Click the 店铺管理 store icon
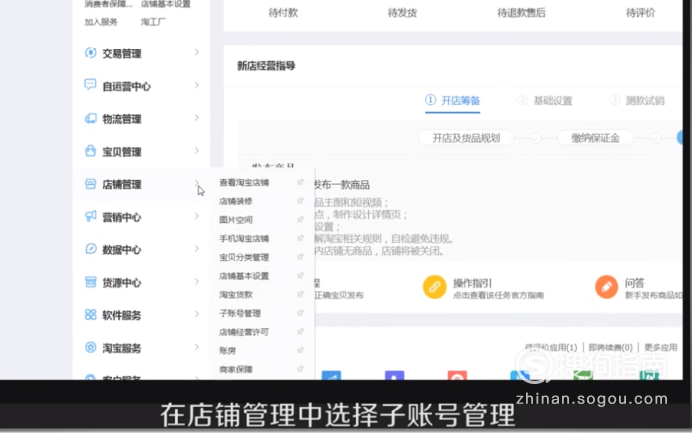The image size is (692, 433). pyautogui.click(x=90, y=184)
